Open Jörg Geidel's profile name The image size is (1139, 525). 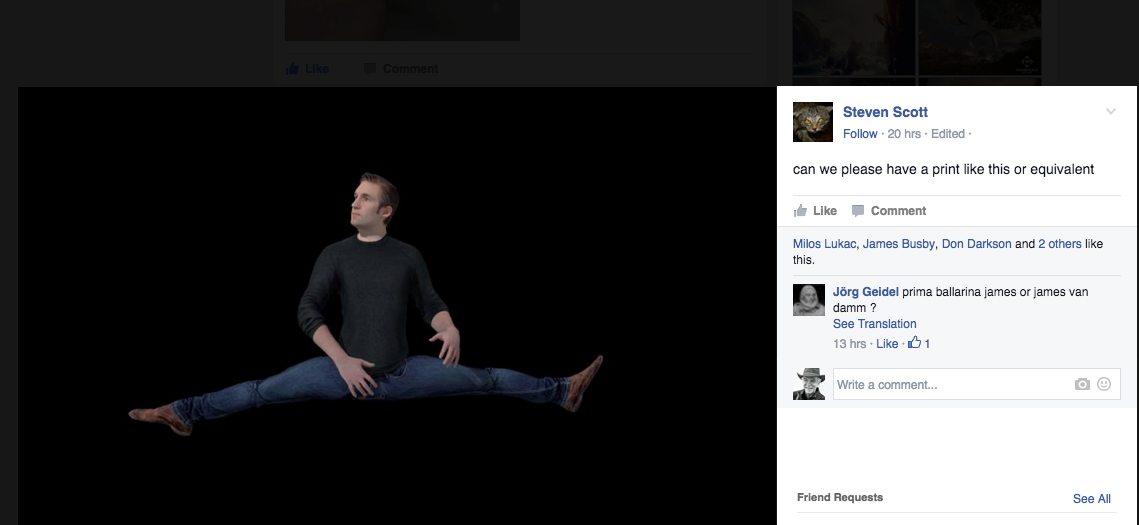click(x=865, y=292)
